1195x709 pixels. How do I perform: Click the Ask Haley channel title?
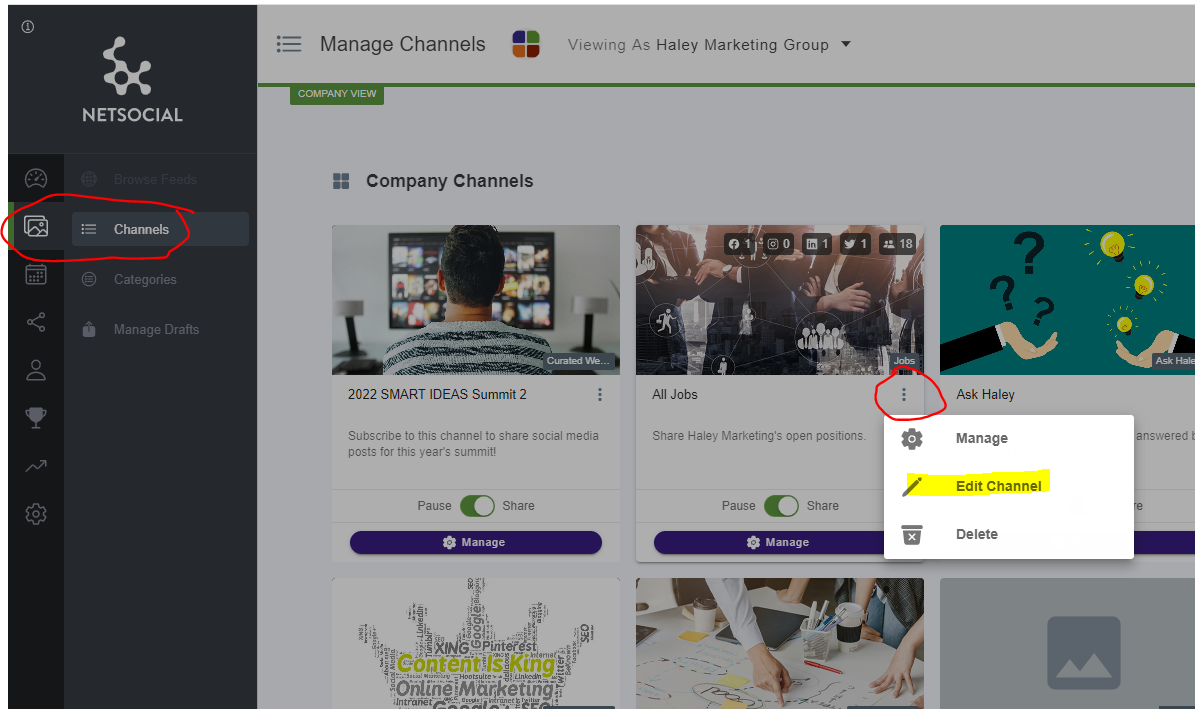[985, 394]
